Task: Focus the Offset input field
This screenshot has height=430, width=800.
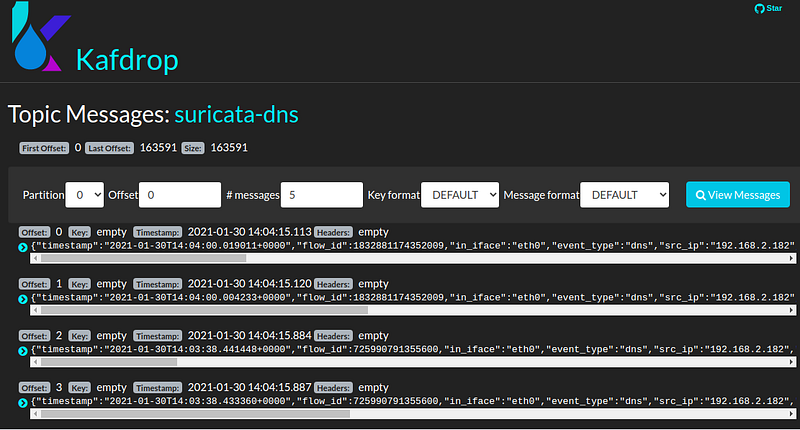Action: pos(180,195)
